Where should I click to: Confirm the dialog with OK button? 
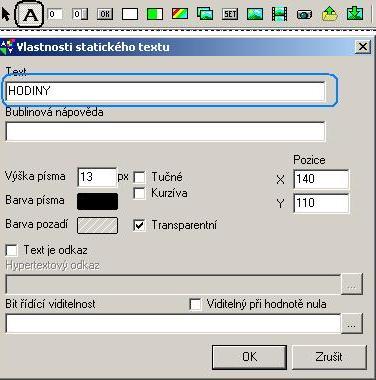tap(249, 357)
